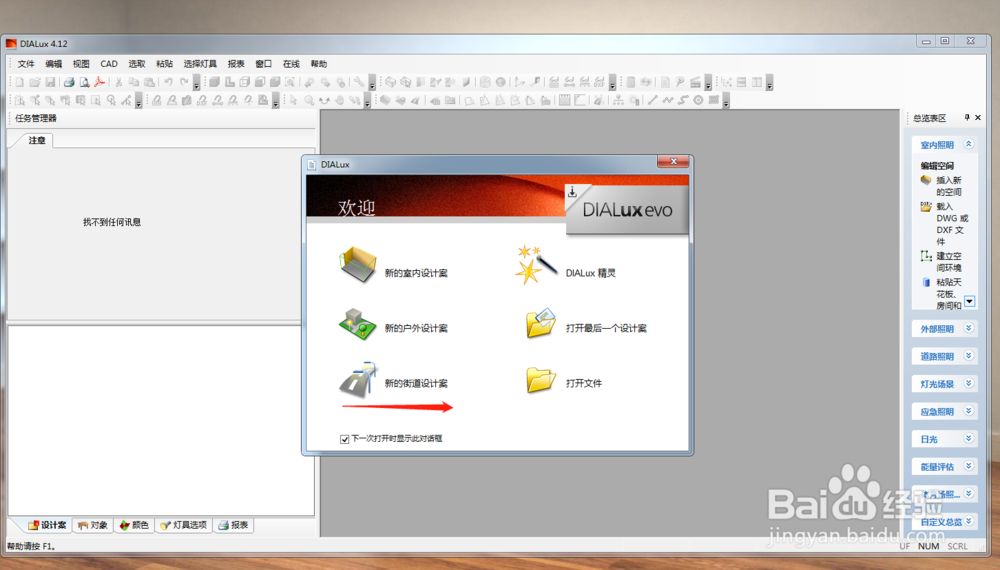Select the 注意 tab in task manager
This screenshot has width=1000, height=570.
37,140
